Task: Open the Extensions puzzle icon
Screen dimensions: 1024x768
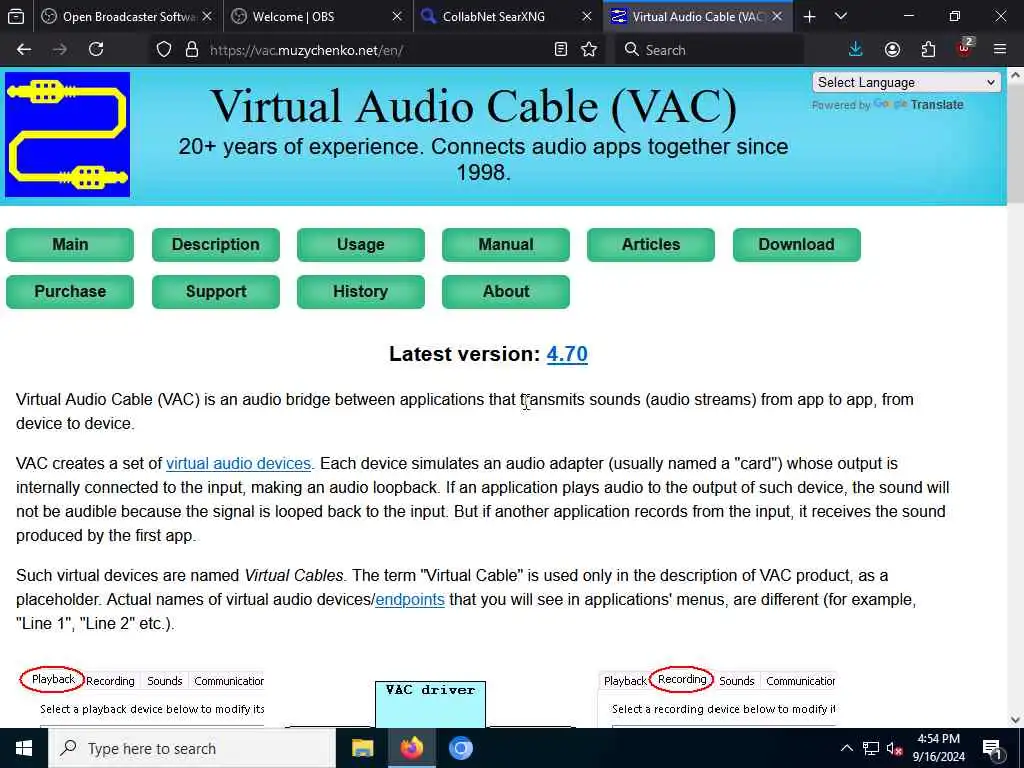Action: [928, 50]
